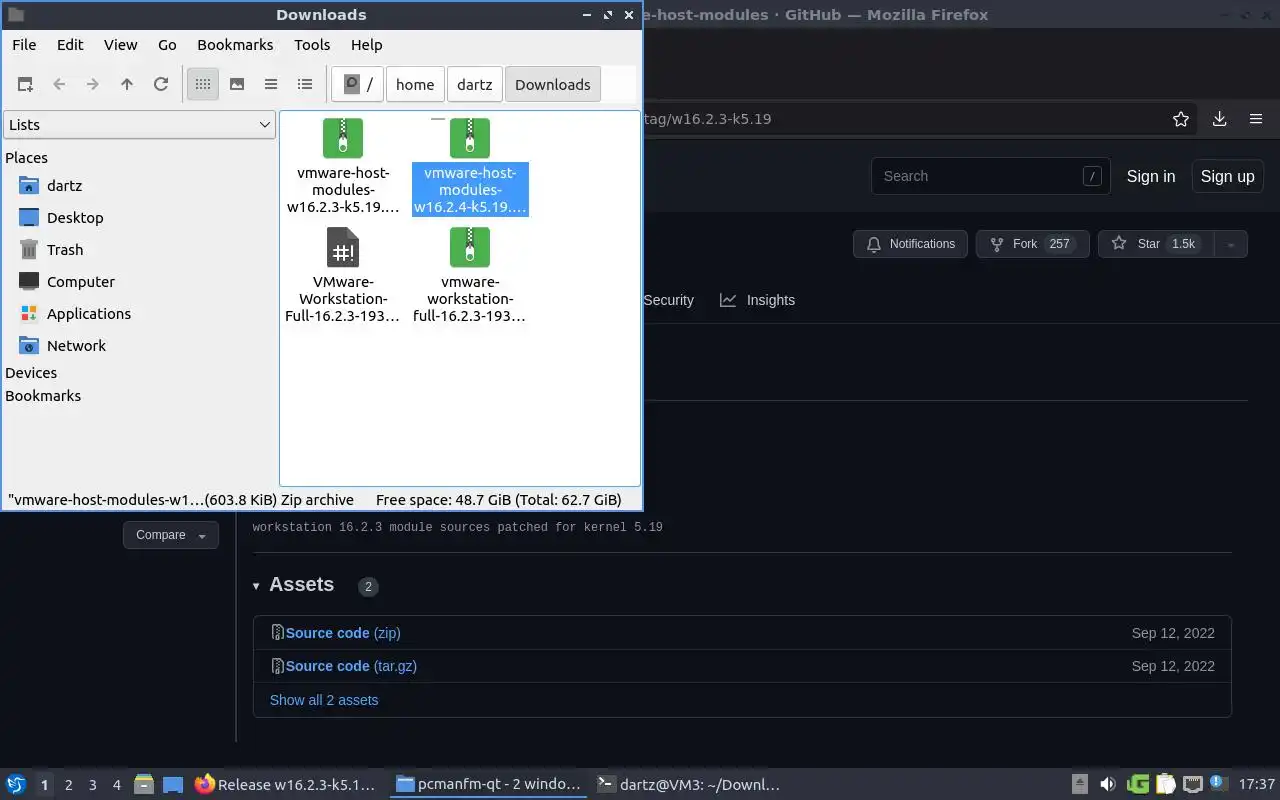This screenshot has width=1280, height=800.
Task: Open the Lists side pane dropdown
Action: tap(139, 125)
